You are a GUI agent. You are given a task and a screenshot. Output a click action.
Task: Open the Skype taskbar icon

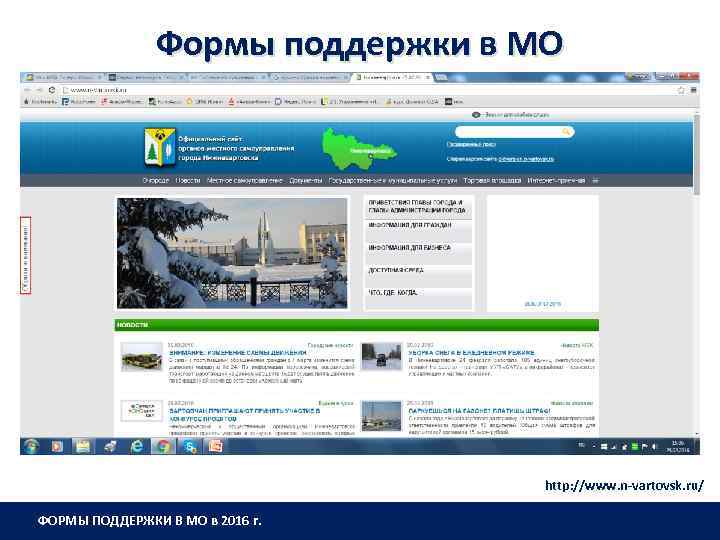click(190, 446)
